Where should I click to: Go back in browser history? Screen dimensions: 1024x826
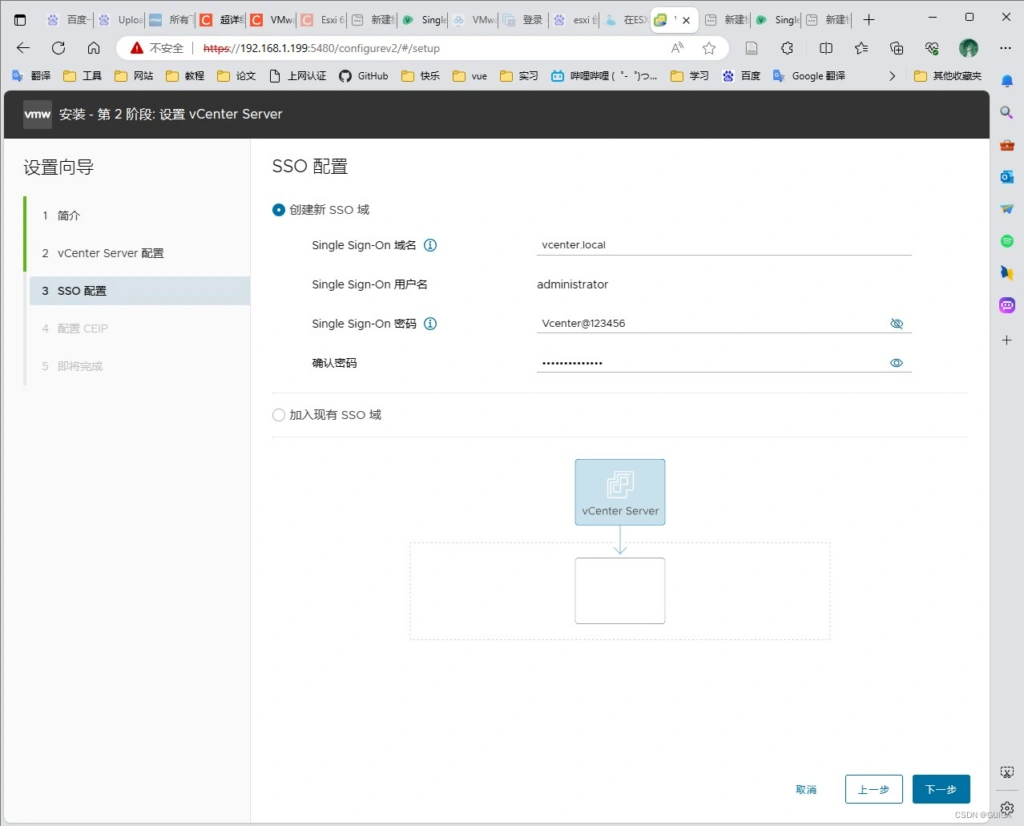coord(23,48)
